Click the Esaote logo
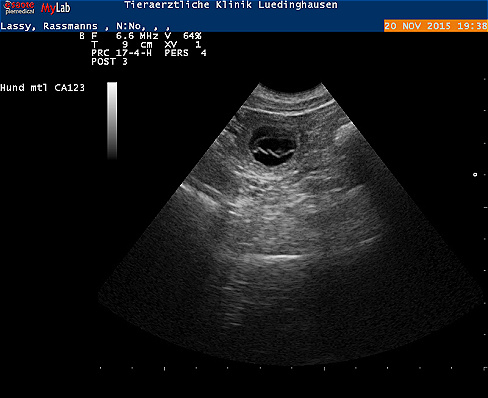 click(20, 8)
